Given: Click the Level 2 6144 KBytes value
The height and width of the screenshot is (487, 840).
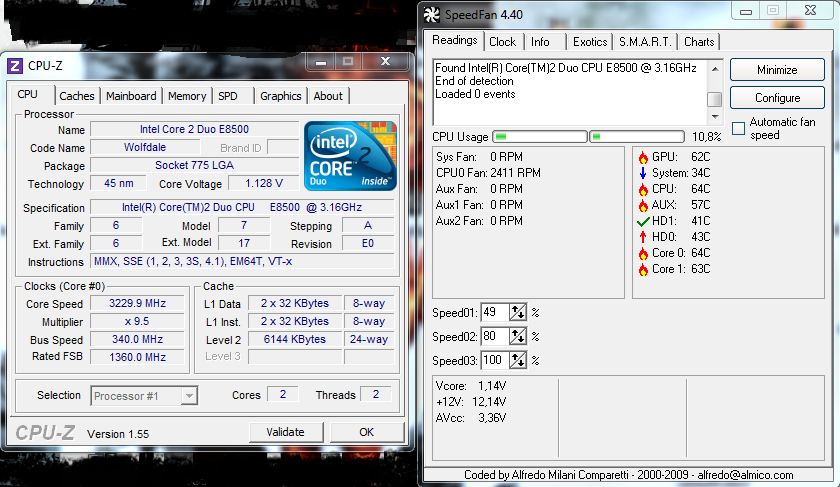Looking at the screenshot, I should [x=295, y=339].
